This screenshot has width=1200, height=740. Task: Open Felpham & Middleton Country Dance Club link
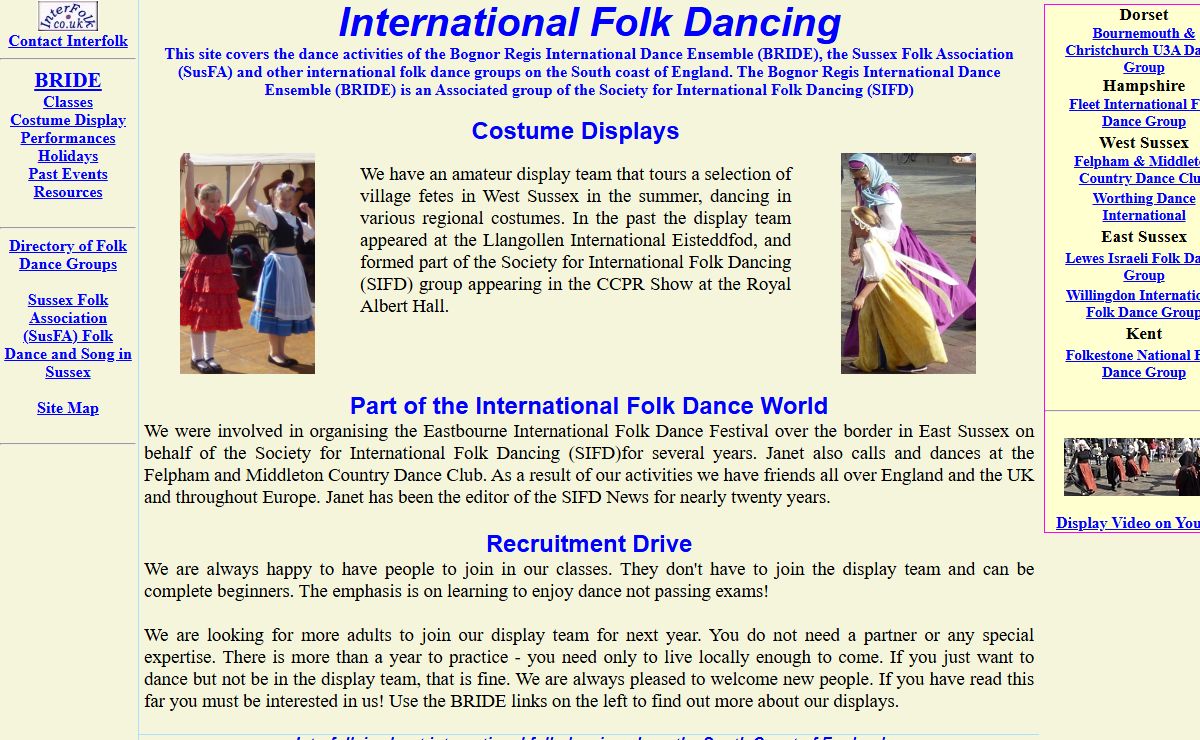point(1137,169)
